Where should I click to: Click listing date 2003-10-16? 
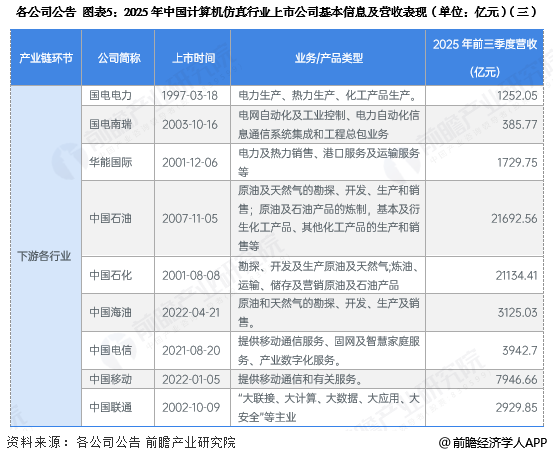190,125
